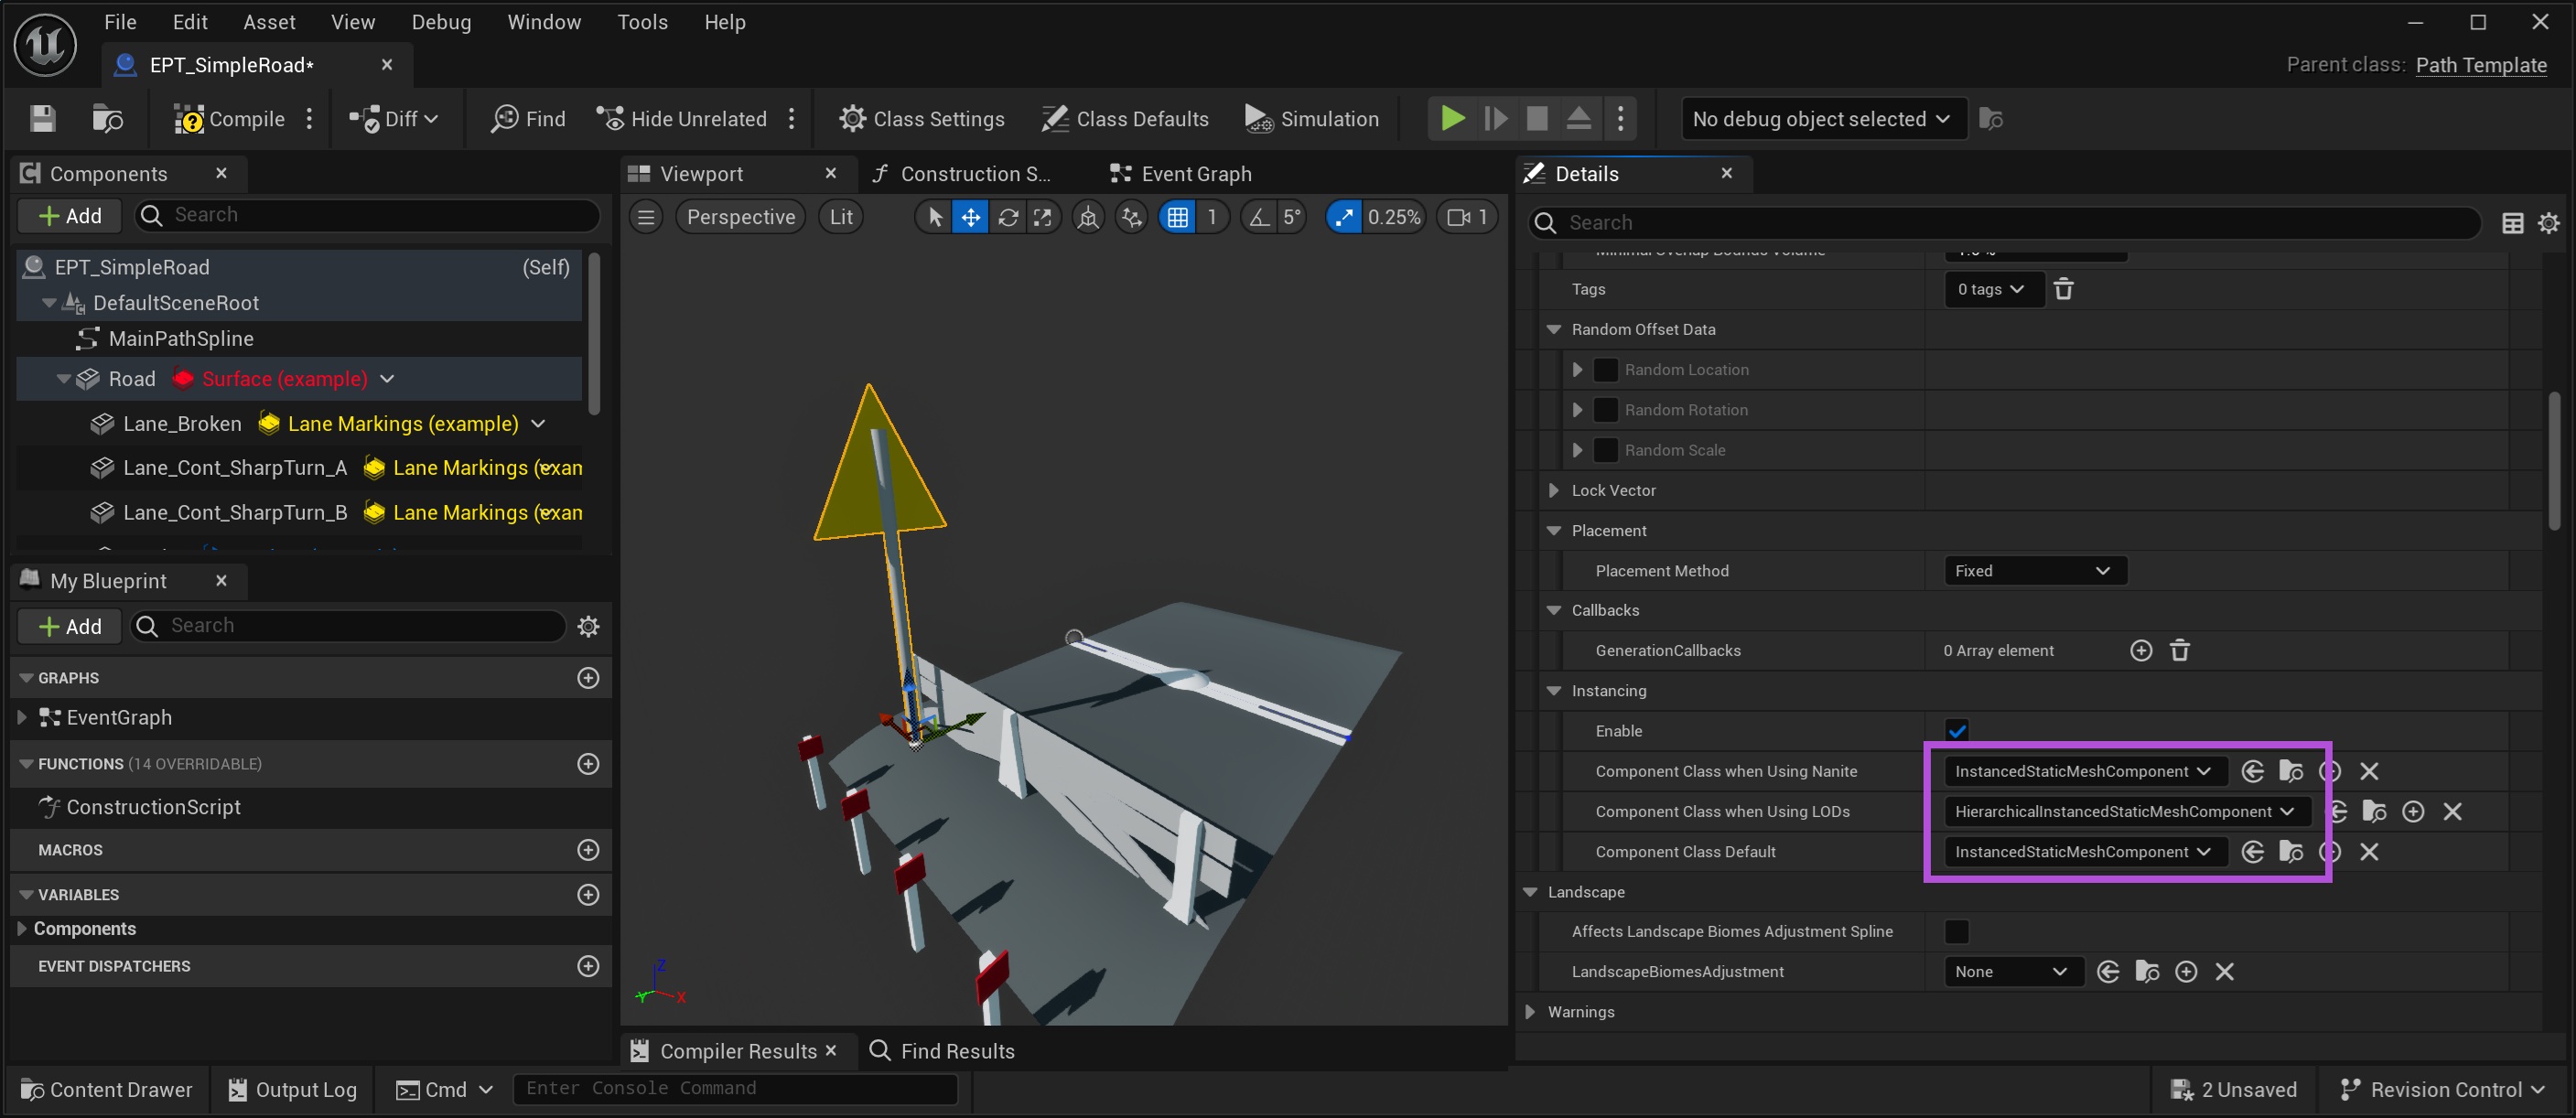Toggle grid snapping icon in viewport toolbar
2576x1118 pixels.
pyautogui.click(x=1177, y=217)
